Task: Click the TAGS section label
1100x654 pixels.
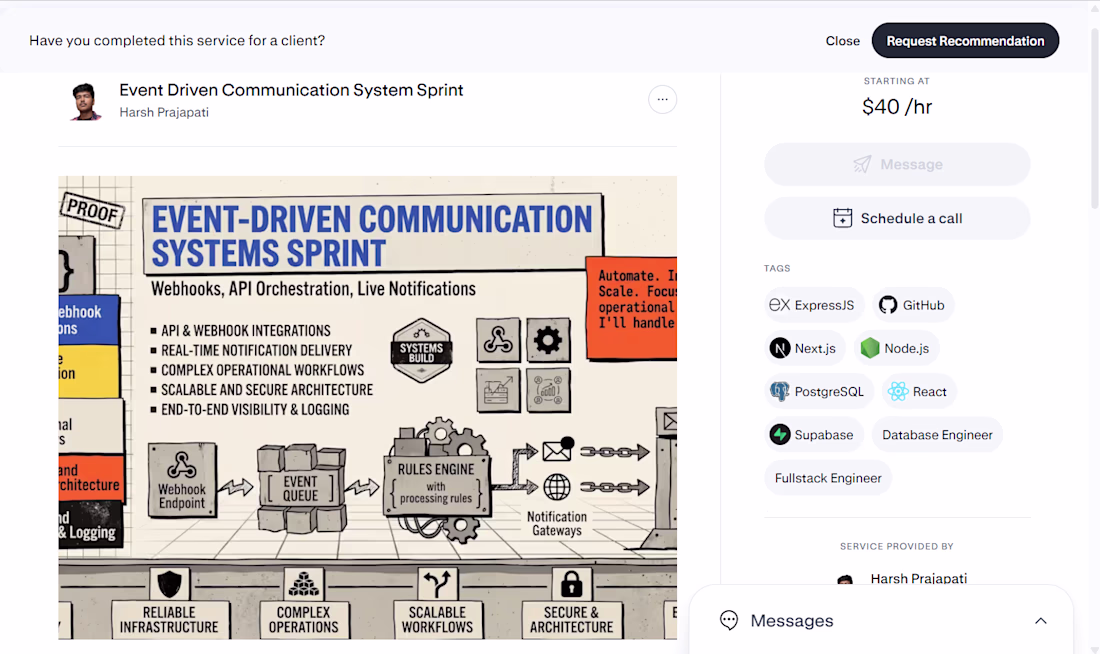Action: 777,268
